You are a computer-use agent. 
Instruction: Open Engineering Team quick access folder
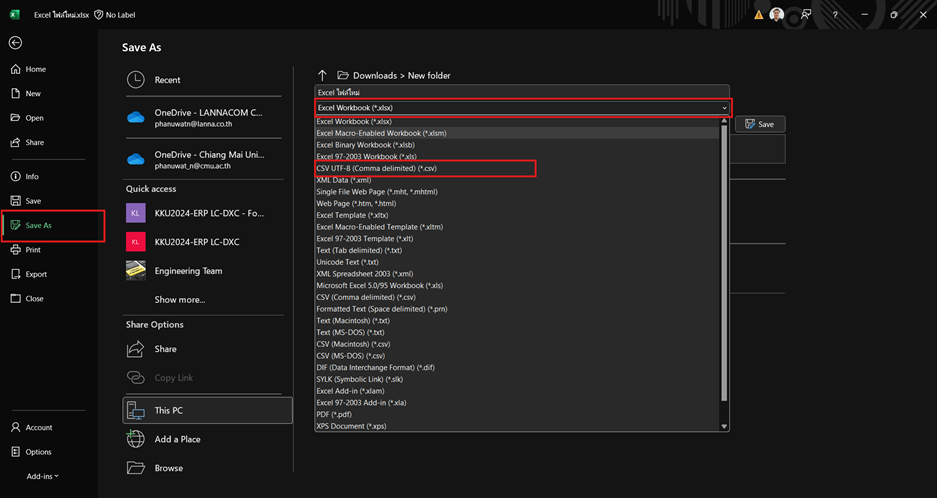[202, 271]
